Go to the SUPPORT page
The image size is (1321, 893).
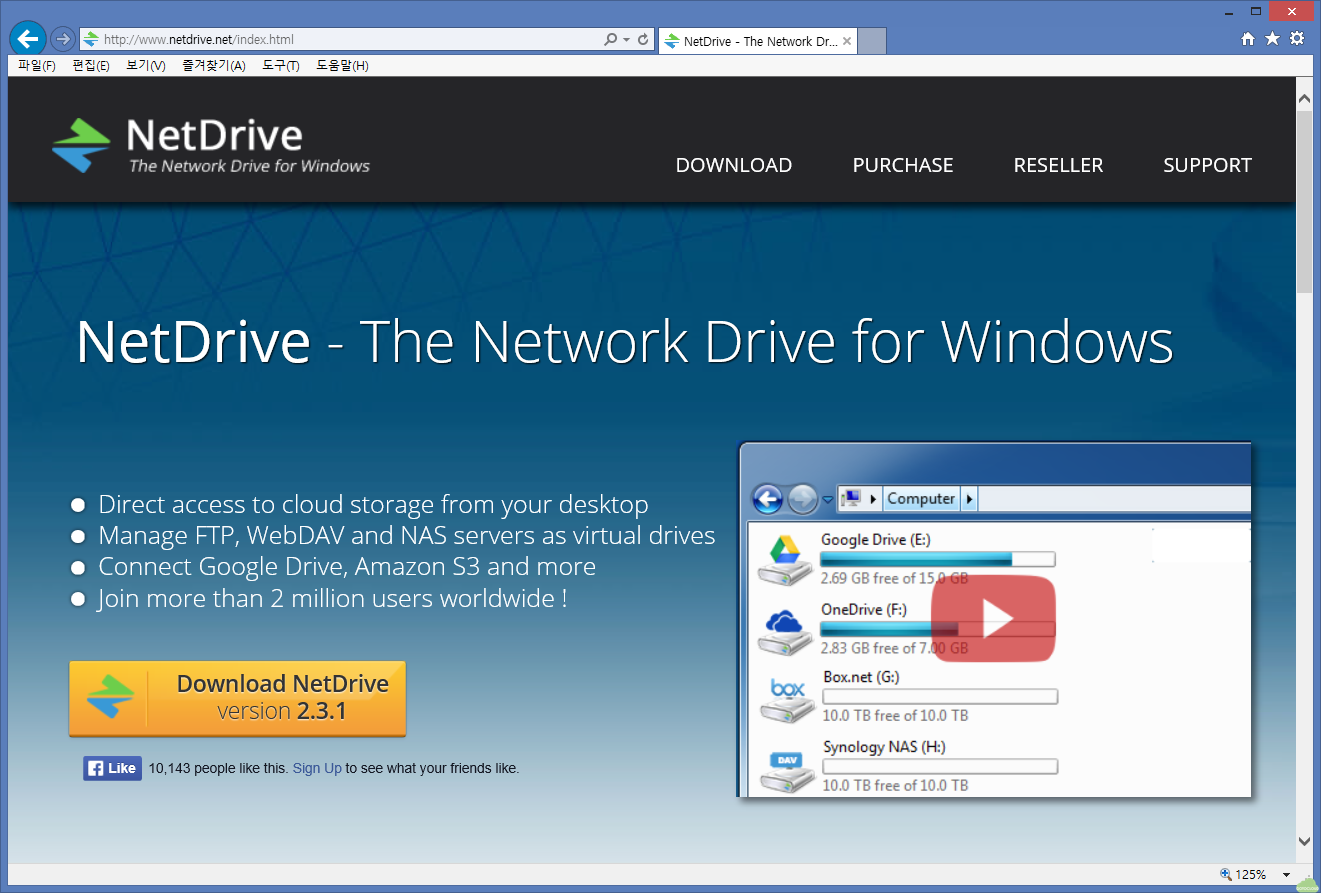pyautogui.click(x=1207, y=165)
